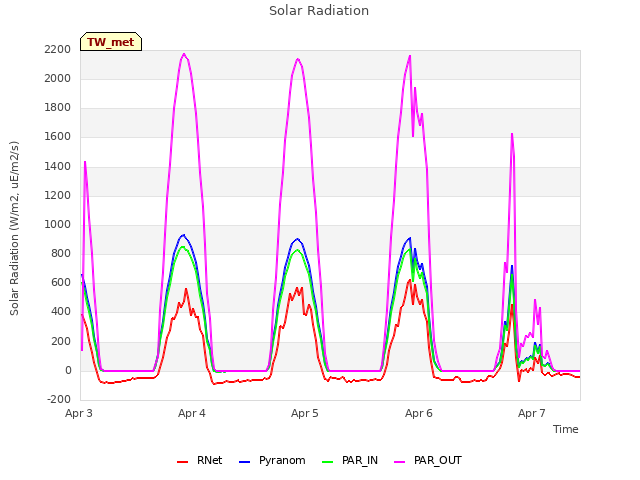Click the Pyranom peak before Apr 4
640x480 pixels.
coord(184,235)
